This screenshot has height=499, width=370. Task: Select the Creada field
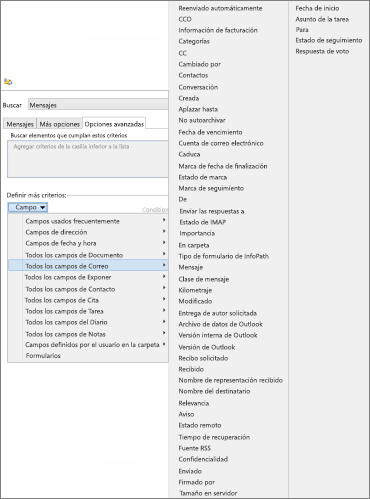189,98
